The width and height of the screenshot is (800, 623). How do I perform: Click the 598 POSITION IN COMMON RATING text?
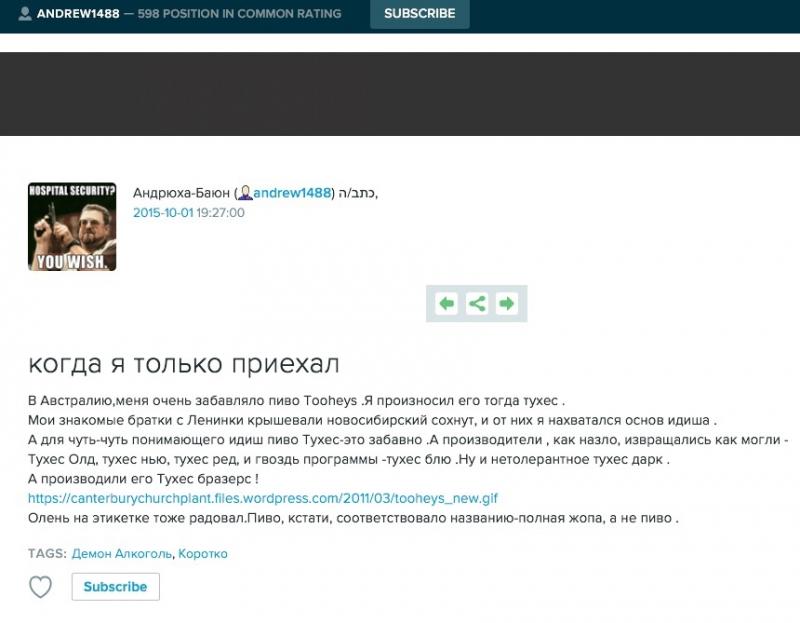point(239,14)
